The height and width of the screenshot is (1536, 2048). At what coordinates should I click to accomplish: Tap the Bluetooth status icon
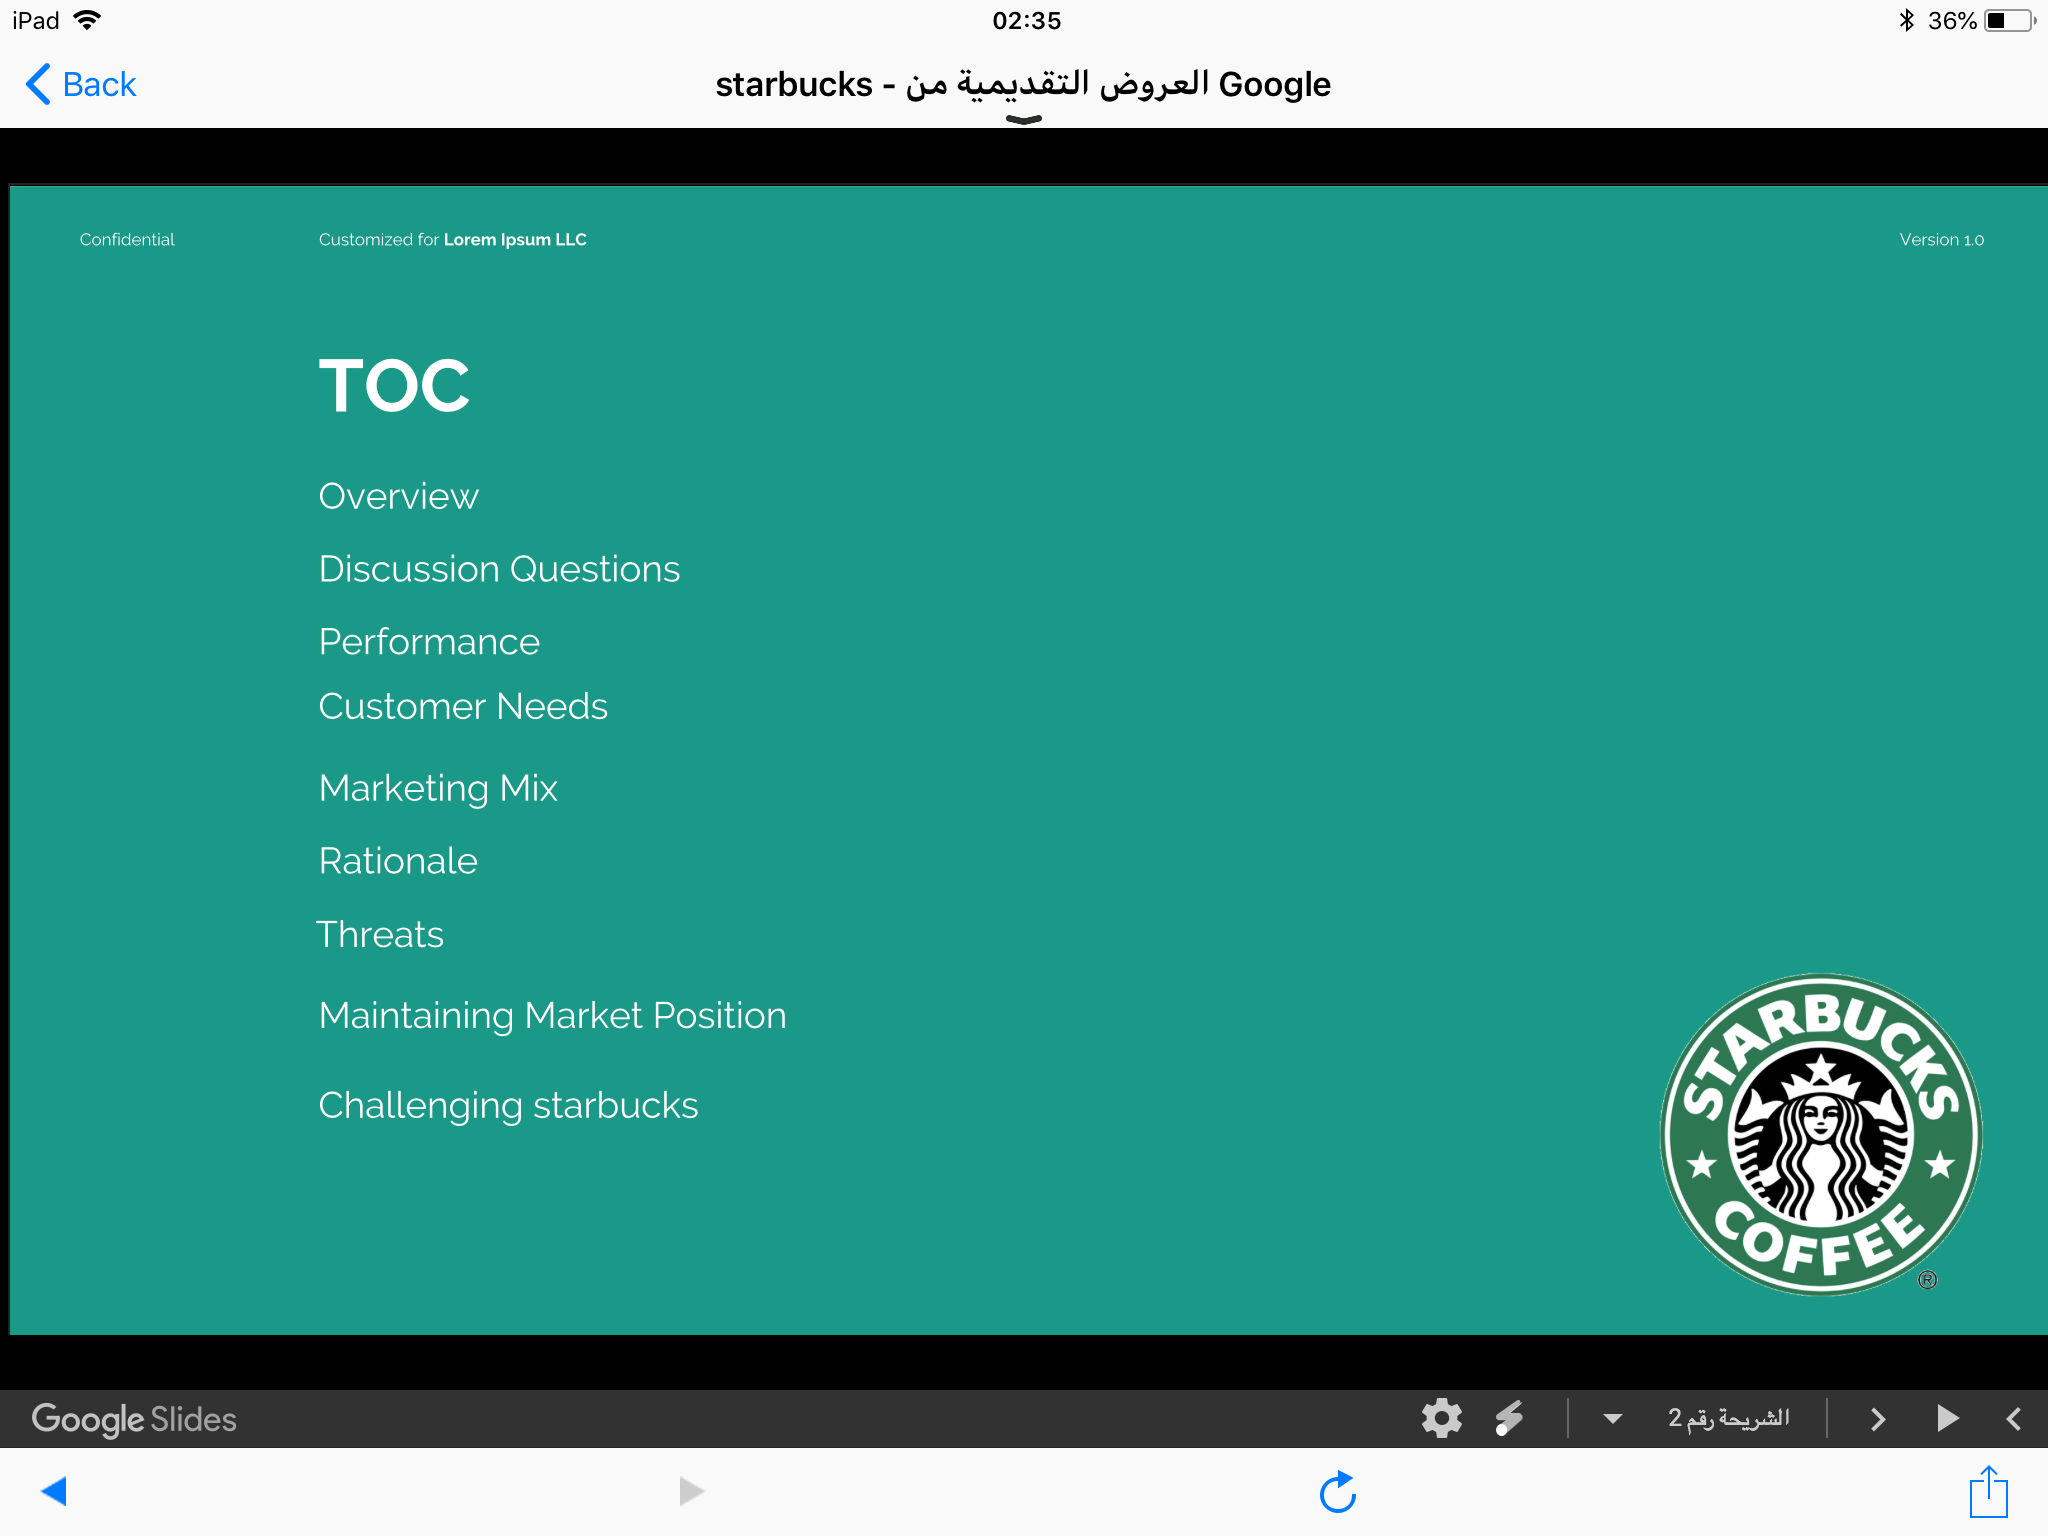[x=1906, y=20]
